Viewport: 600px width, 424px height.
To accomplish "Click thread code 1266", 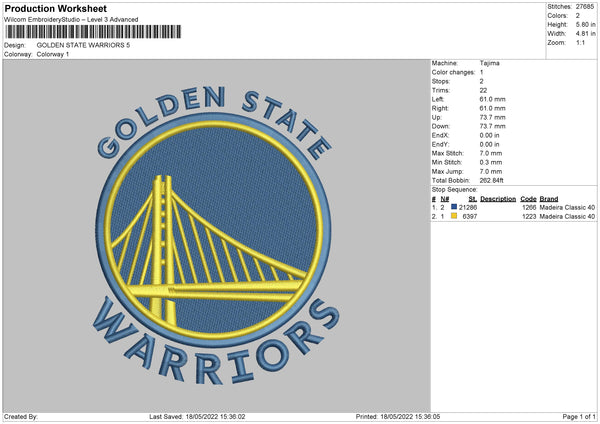I will (529, 208).
